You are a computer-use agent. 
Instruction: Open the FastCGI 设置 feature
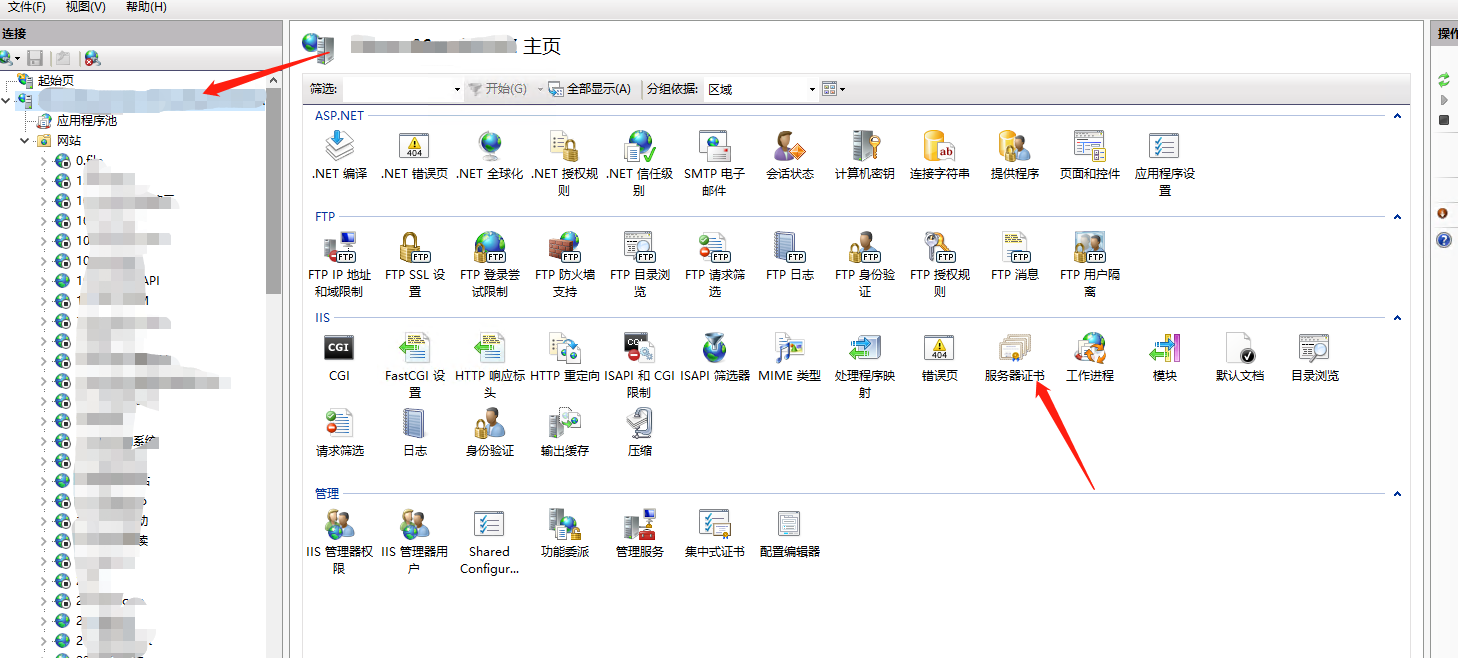pyautogui.click(x=415, y=366)
